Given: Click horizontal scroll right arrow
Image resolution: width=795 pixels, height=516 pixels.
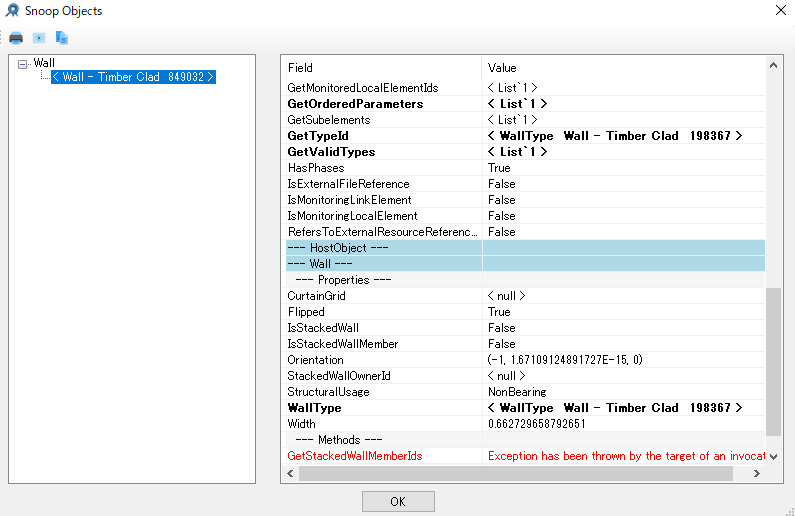Looking at the screenshot, I should 756,473.
